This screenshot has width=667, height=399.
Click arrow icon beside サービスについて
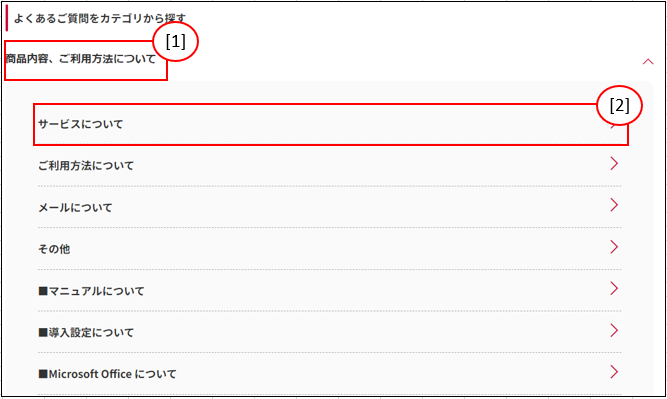[613, 126]
